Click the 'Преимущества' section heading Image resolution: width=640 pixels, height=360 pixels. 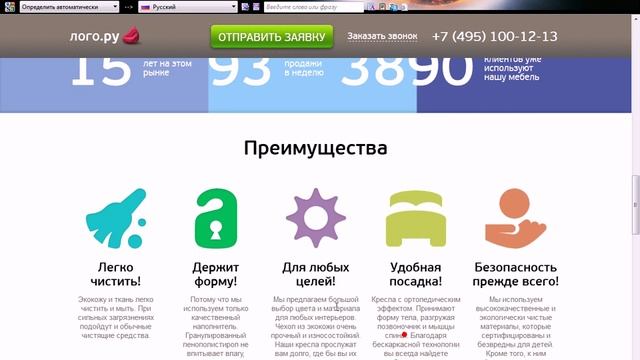(x=316, y=148)
